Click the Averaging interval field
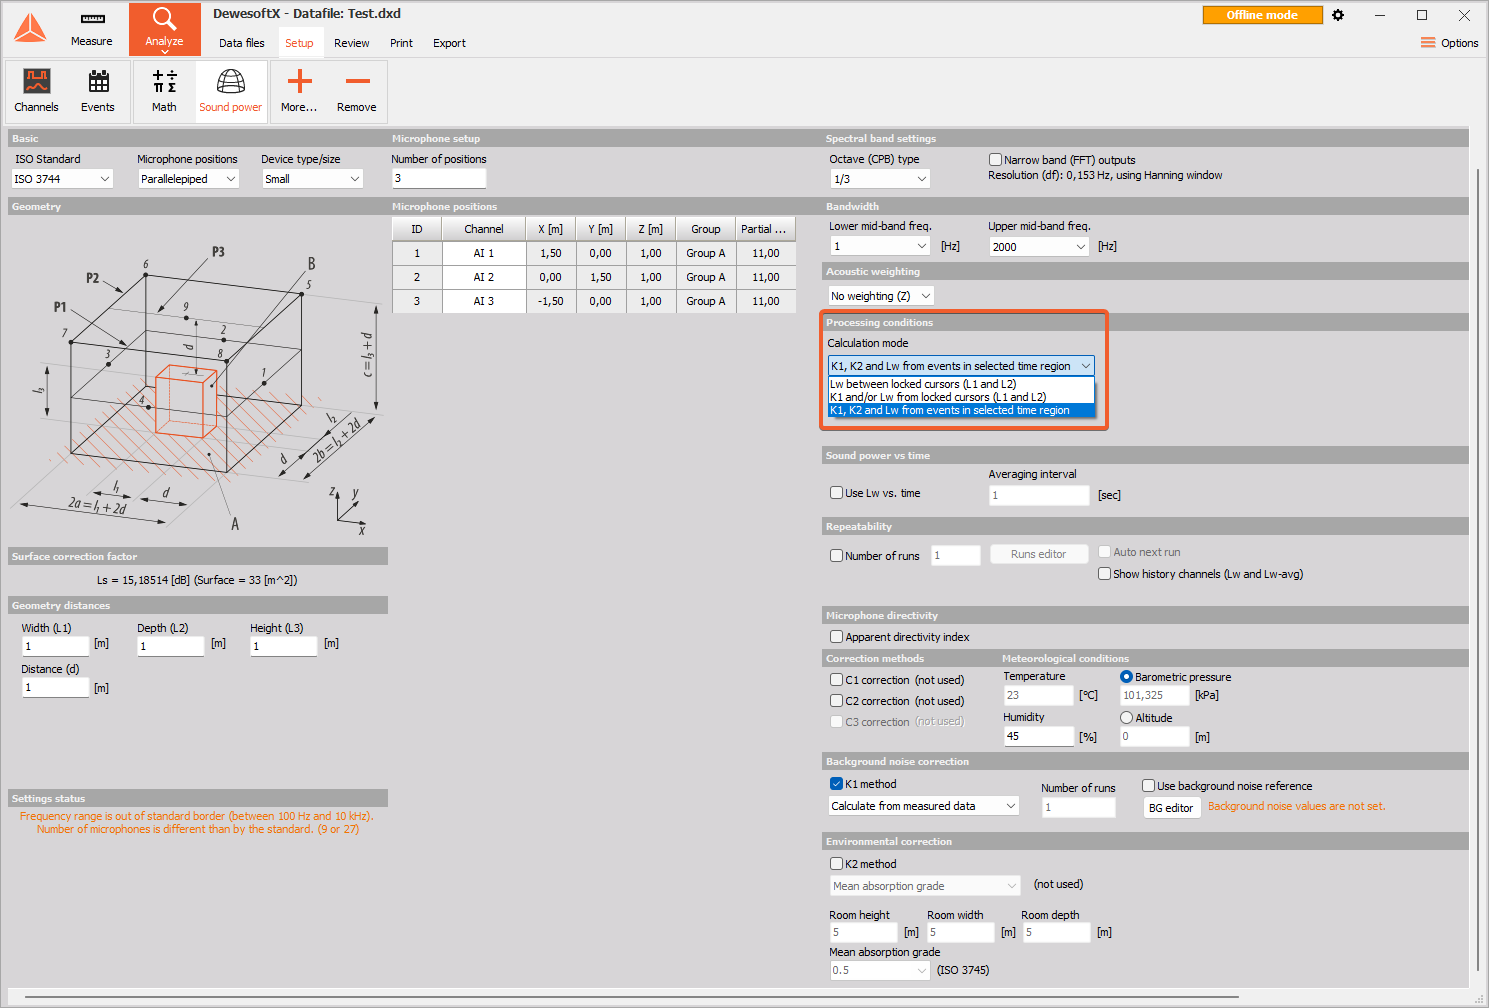 [1039, 495]
